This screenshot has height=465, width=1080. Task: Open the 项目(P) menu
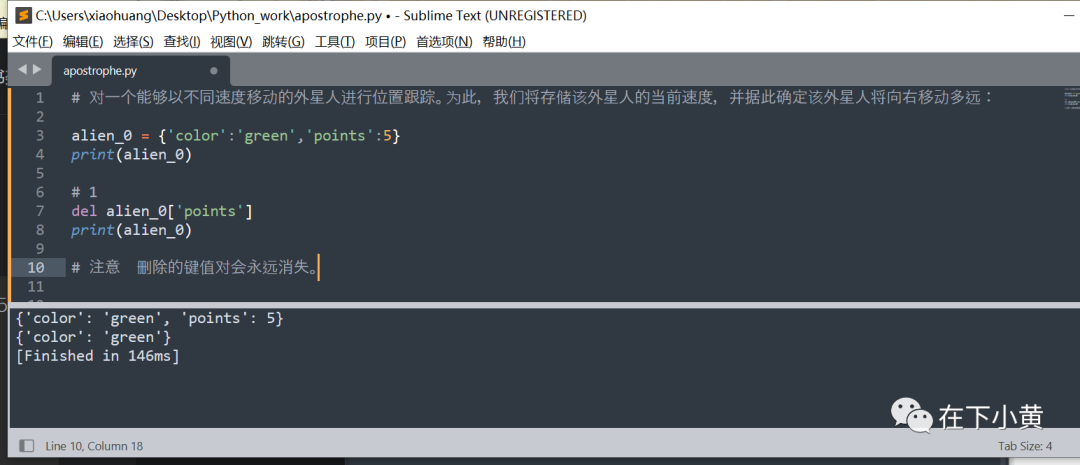pos(386,42)
